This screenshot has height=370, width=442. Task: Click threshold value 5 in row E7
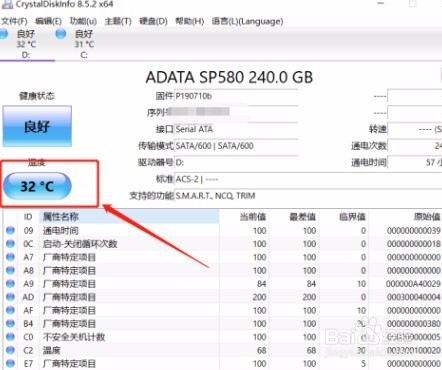[x=363, y=364]
